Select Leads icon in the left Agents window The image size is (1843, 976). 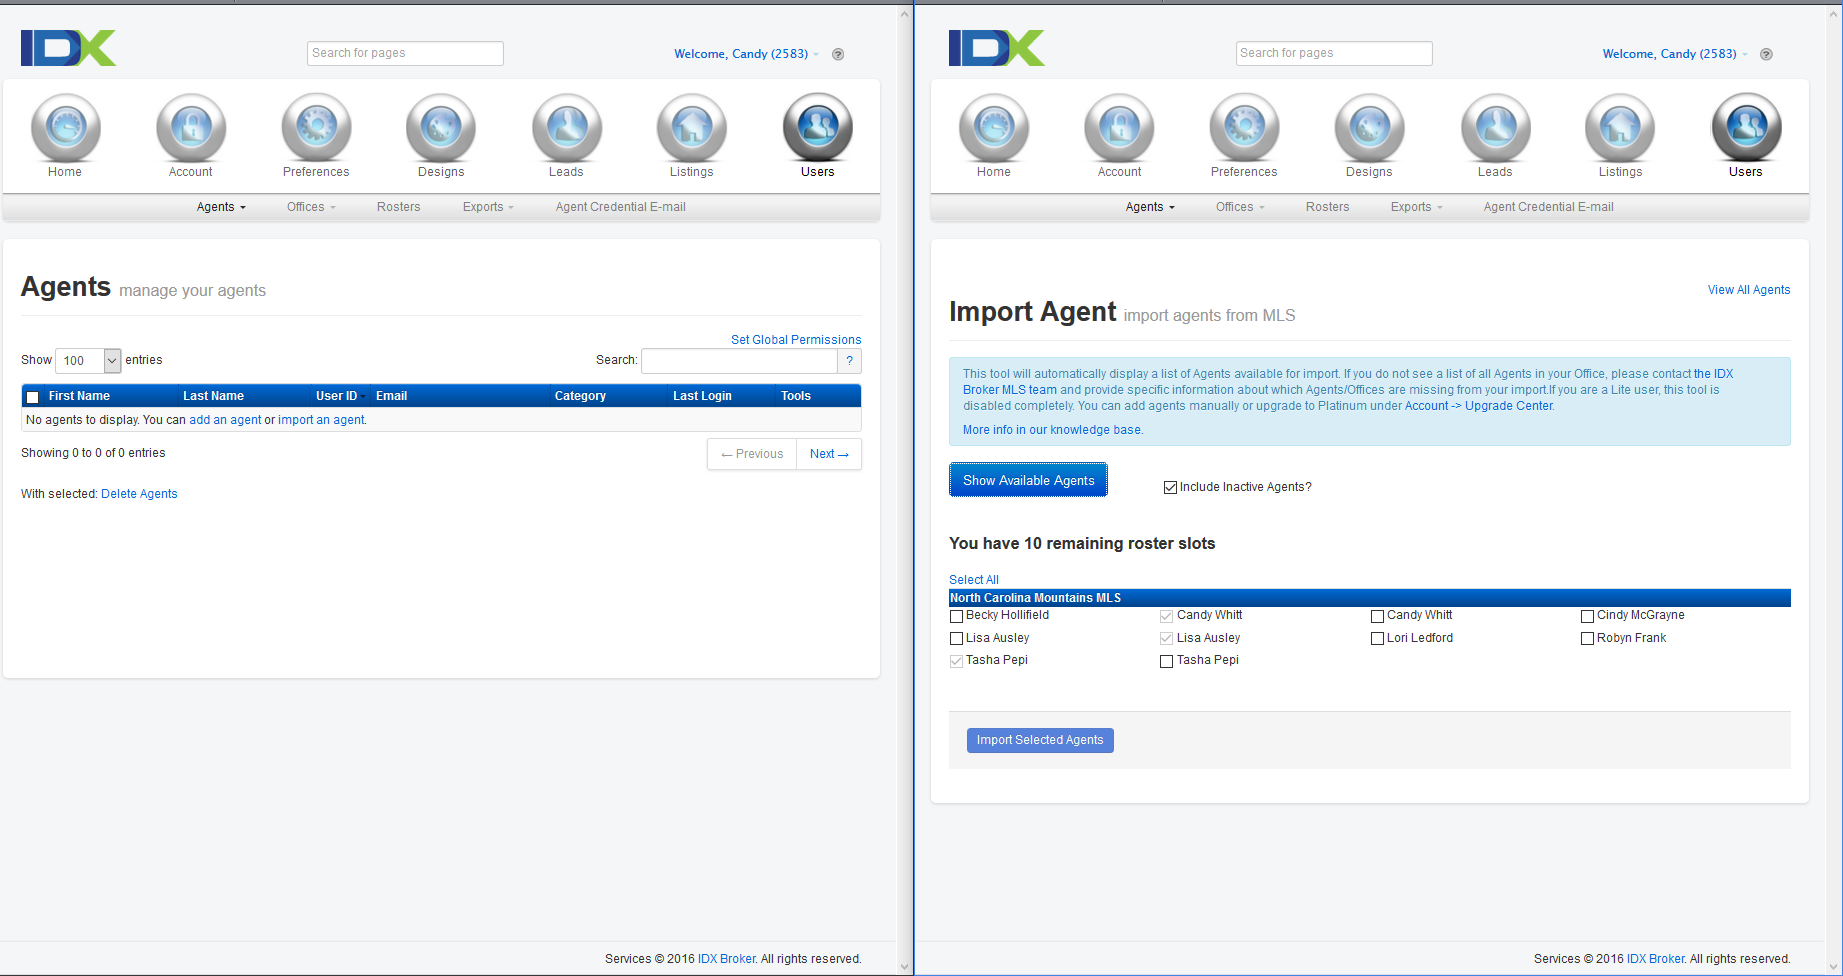(x=567, y=127)
